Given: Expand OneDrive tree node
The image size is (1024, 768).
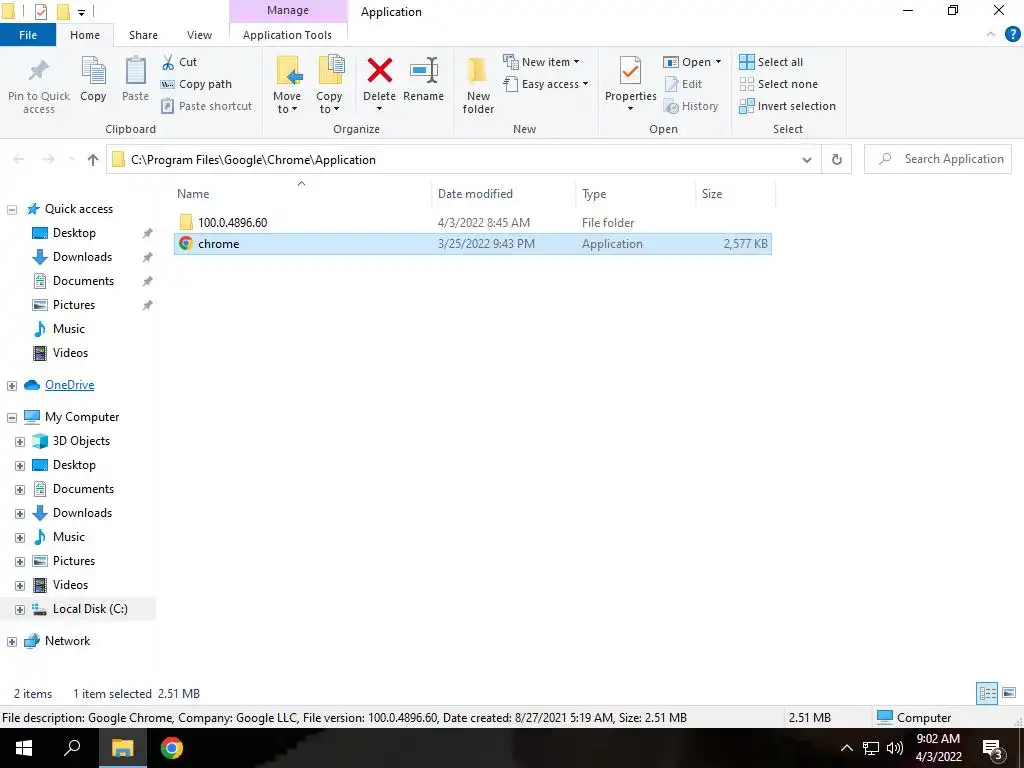Looking at the screenshot, I should tap(12, 386).
